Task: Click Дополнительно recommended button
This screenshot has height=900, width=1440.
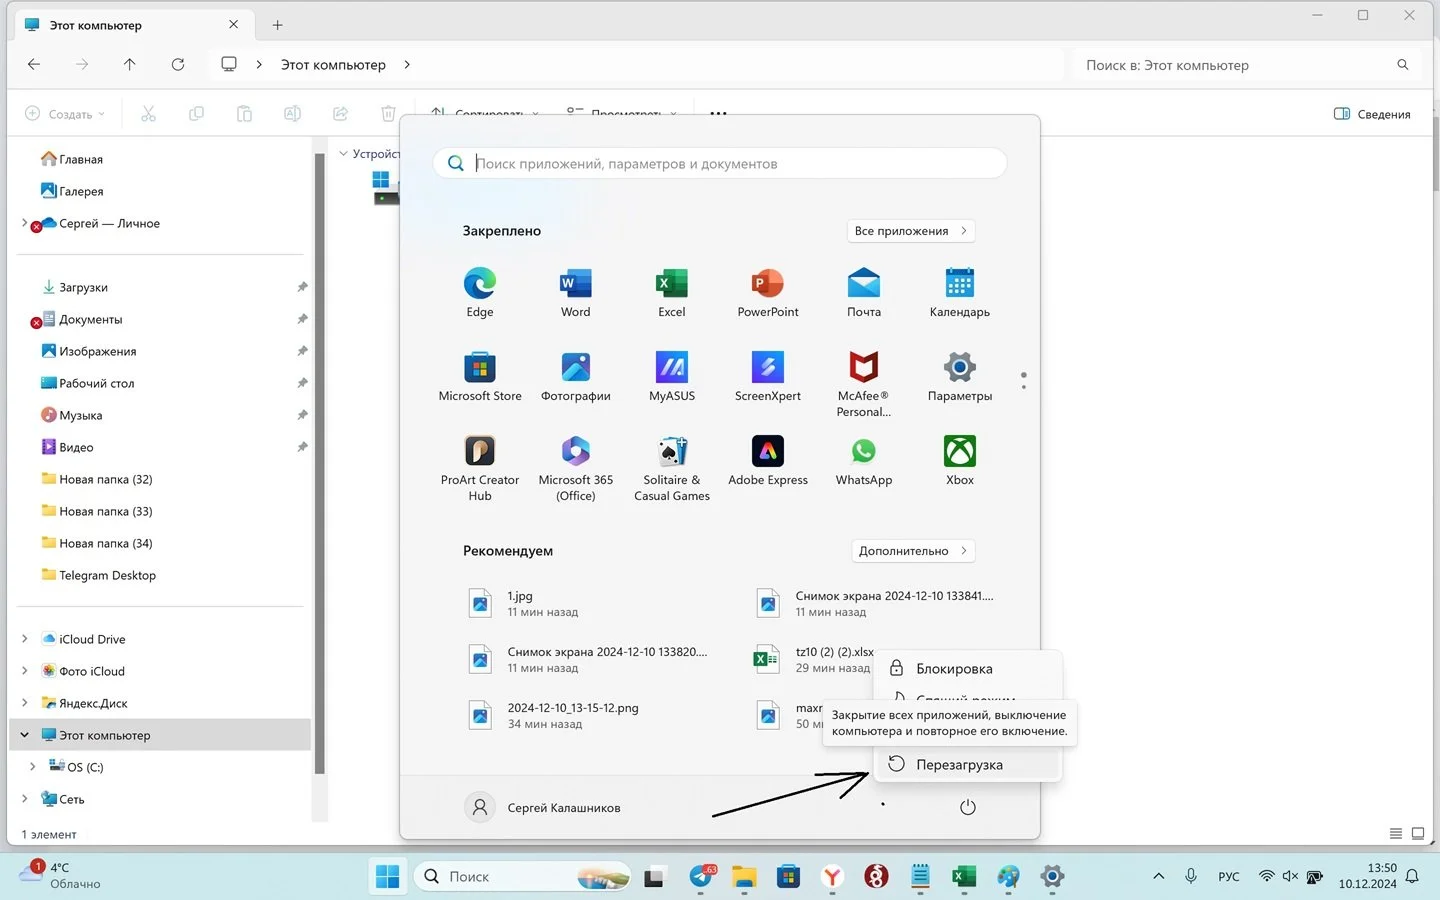Action: pos(913,551)
